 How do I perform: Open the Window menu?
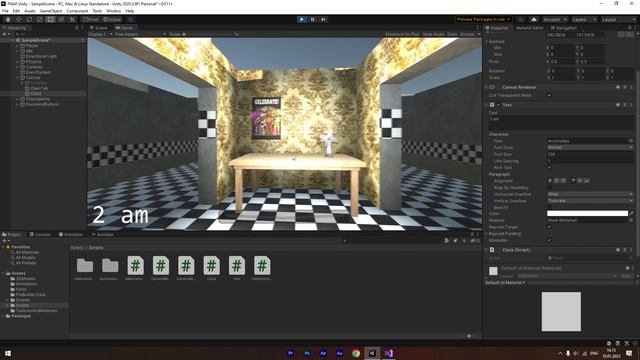(113, 11)
